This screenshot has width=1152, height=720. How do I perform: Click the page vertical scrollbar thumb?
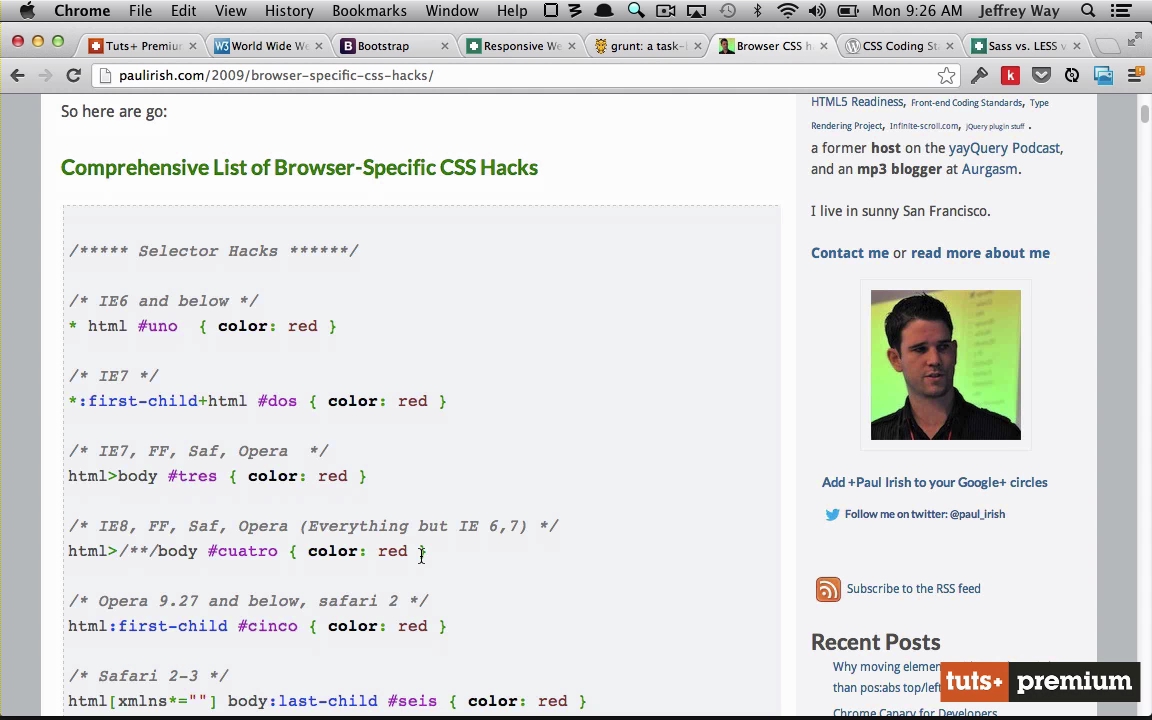(x=1145, y=114)
